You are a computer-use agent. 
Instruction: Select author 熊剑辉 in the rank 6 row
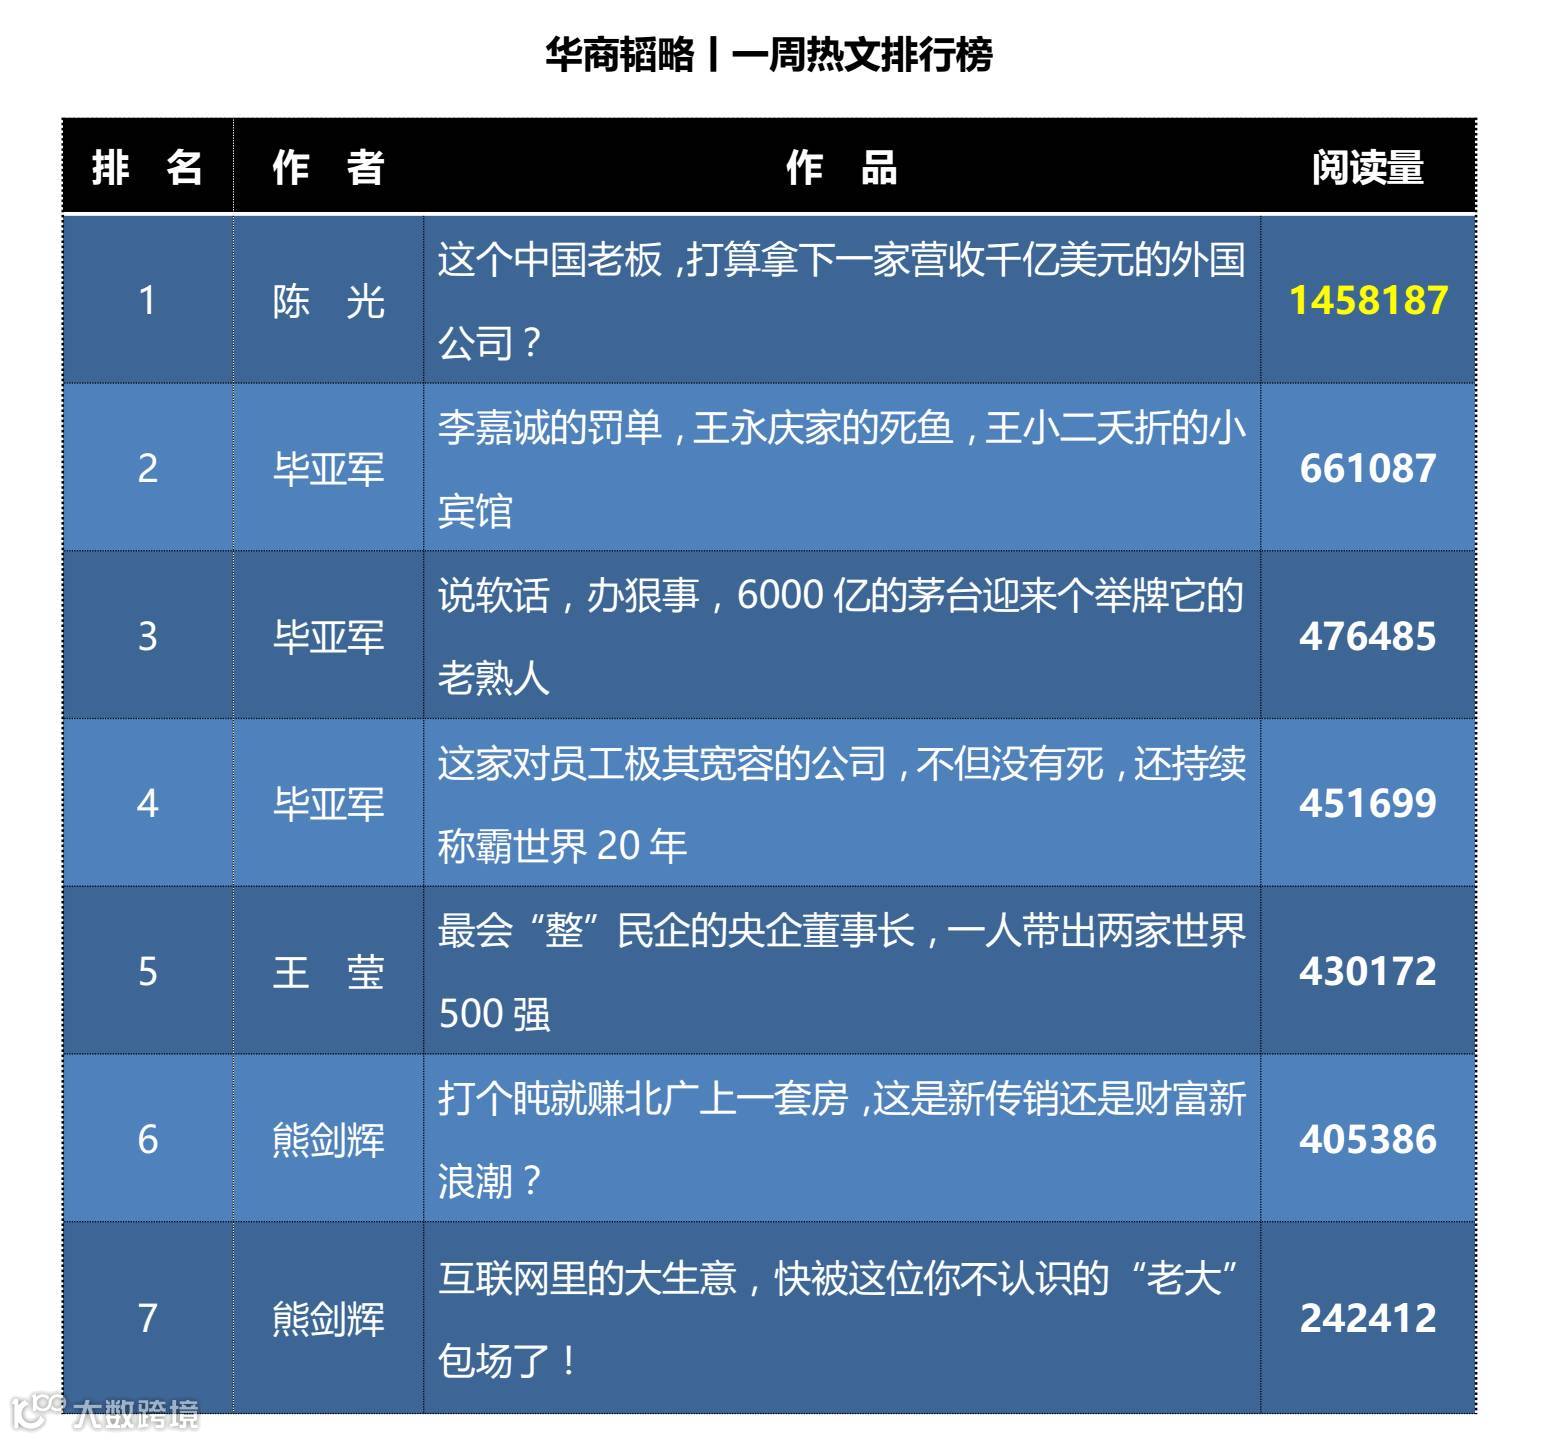point(328,1139)
